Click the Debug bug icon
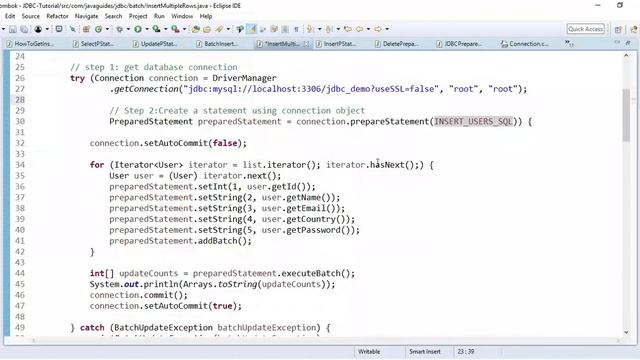Image resolution: width=640 pixels, height=360 pixels. pos(119,29)
